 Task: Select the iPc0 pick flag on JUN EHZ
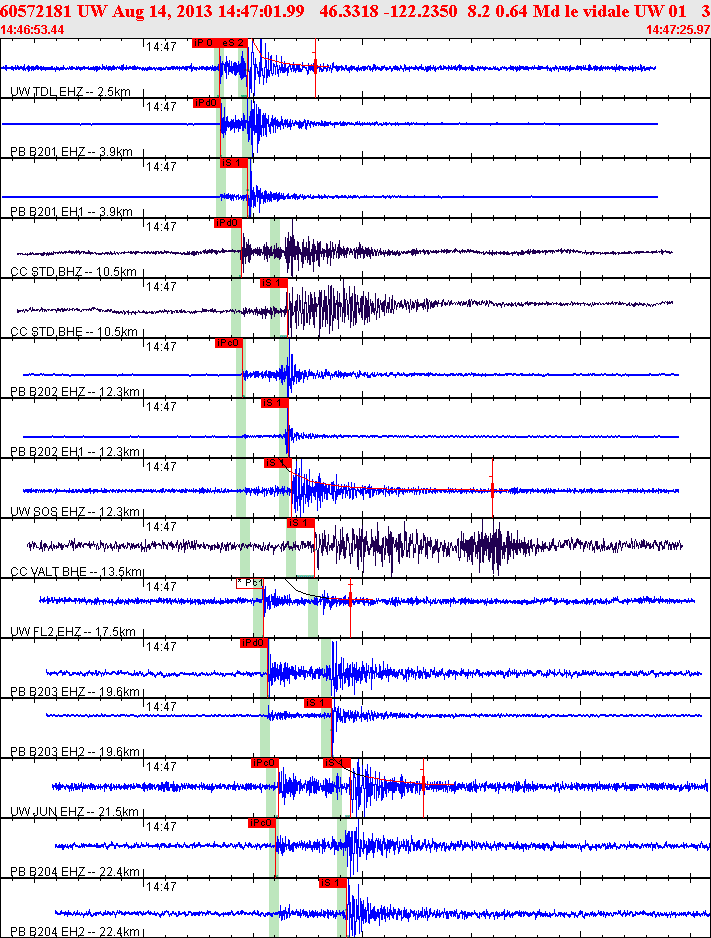point(265,763)
